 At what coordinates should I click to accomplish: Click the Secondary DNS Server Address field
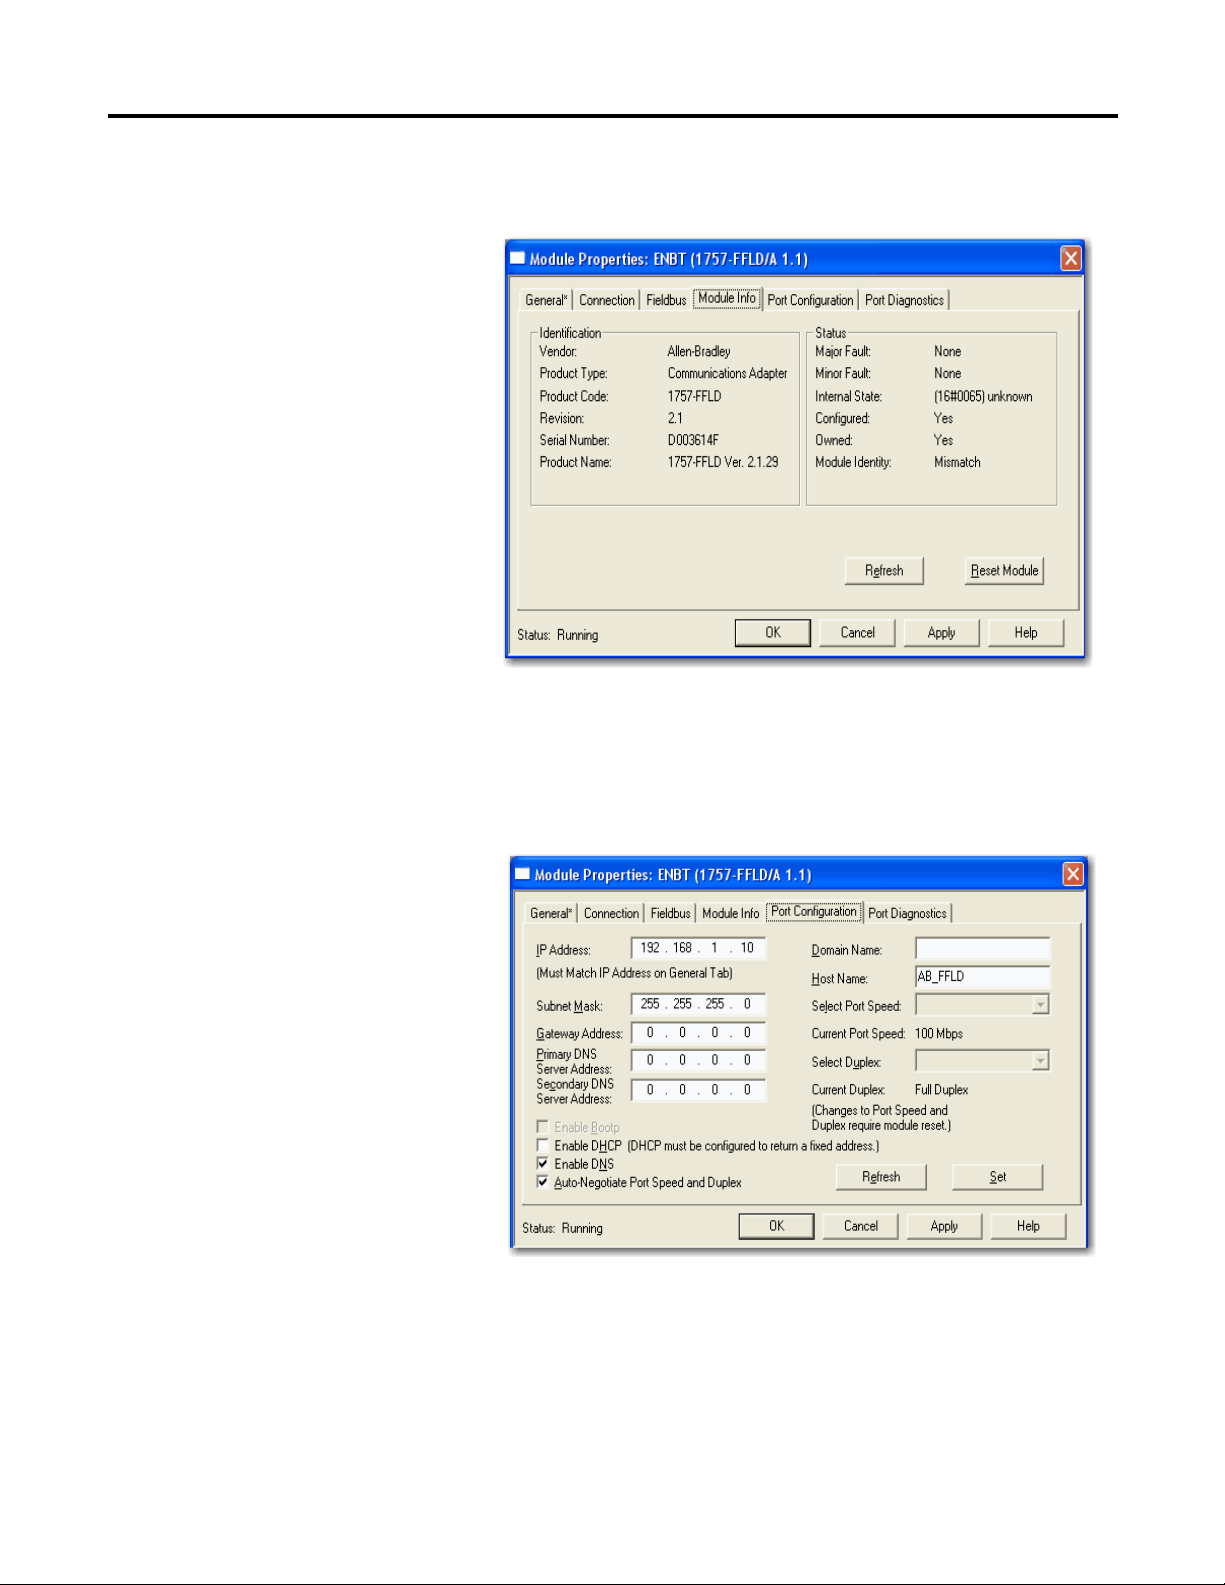(x=698, y=1090)
